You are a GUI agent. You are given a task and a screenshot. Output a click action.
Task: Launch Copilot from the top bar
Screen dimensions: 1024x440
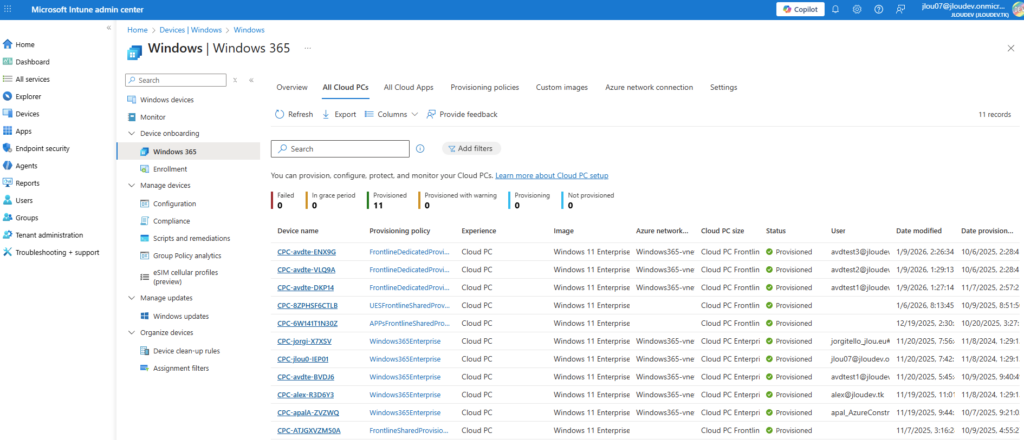coord(800,9)
